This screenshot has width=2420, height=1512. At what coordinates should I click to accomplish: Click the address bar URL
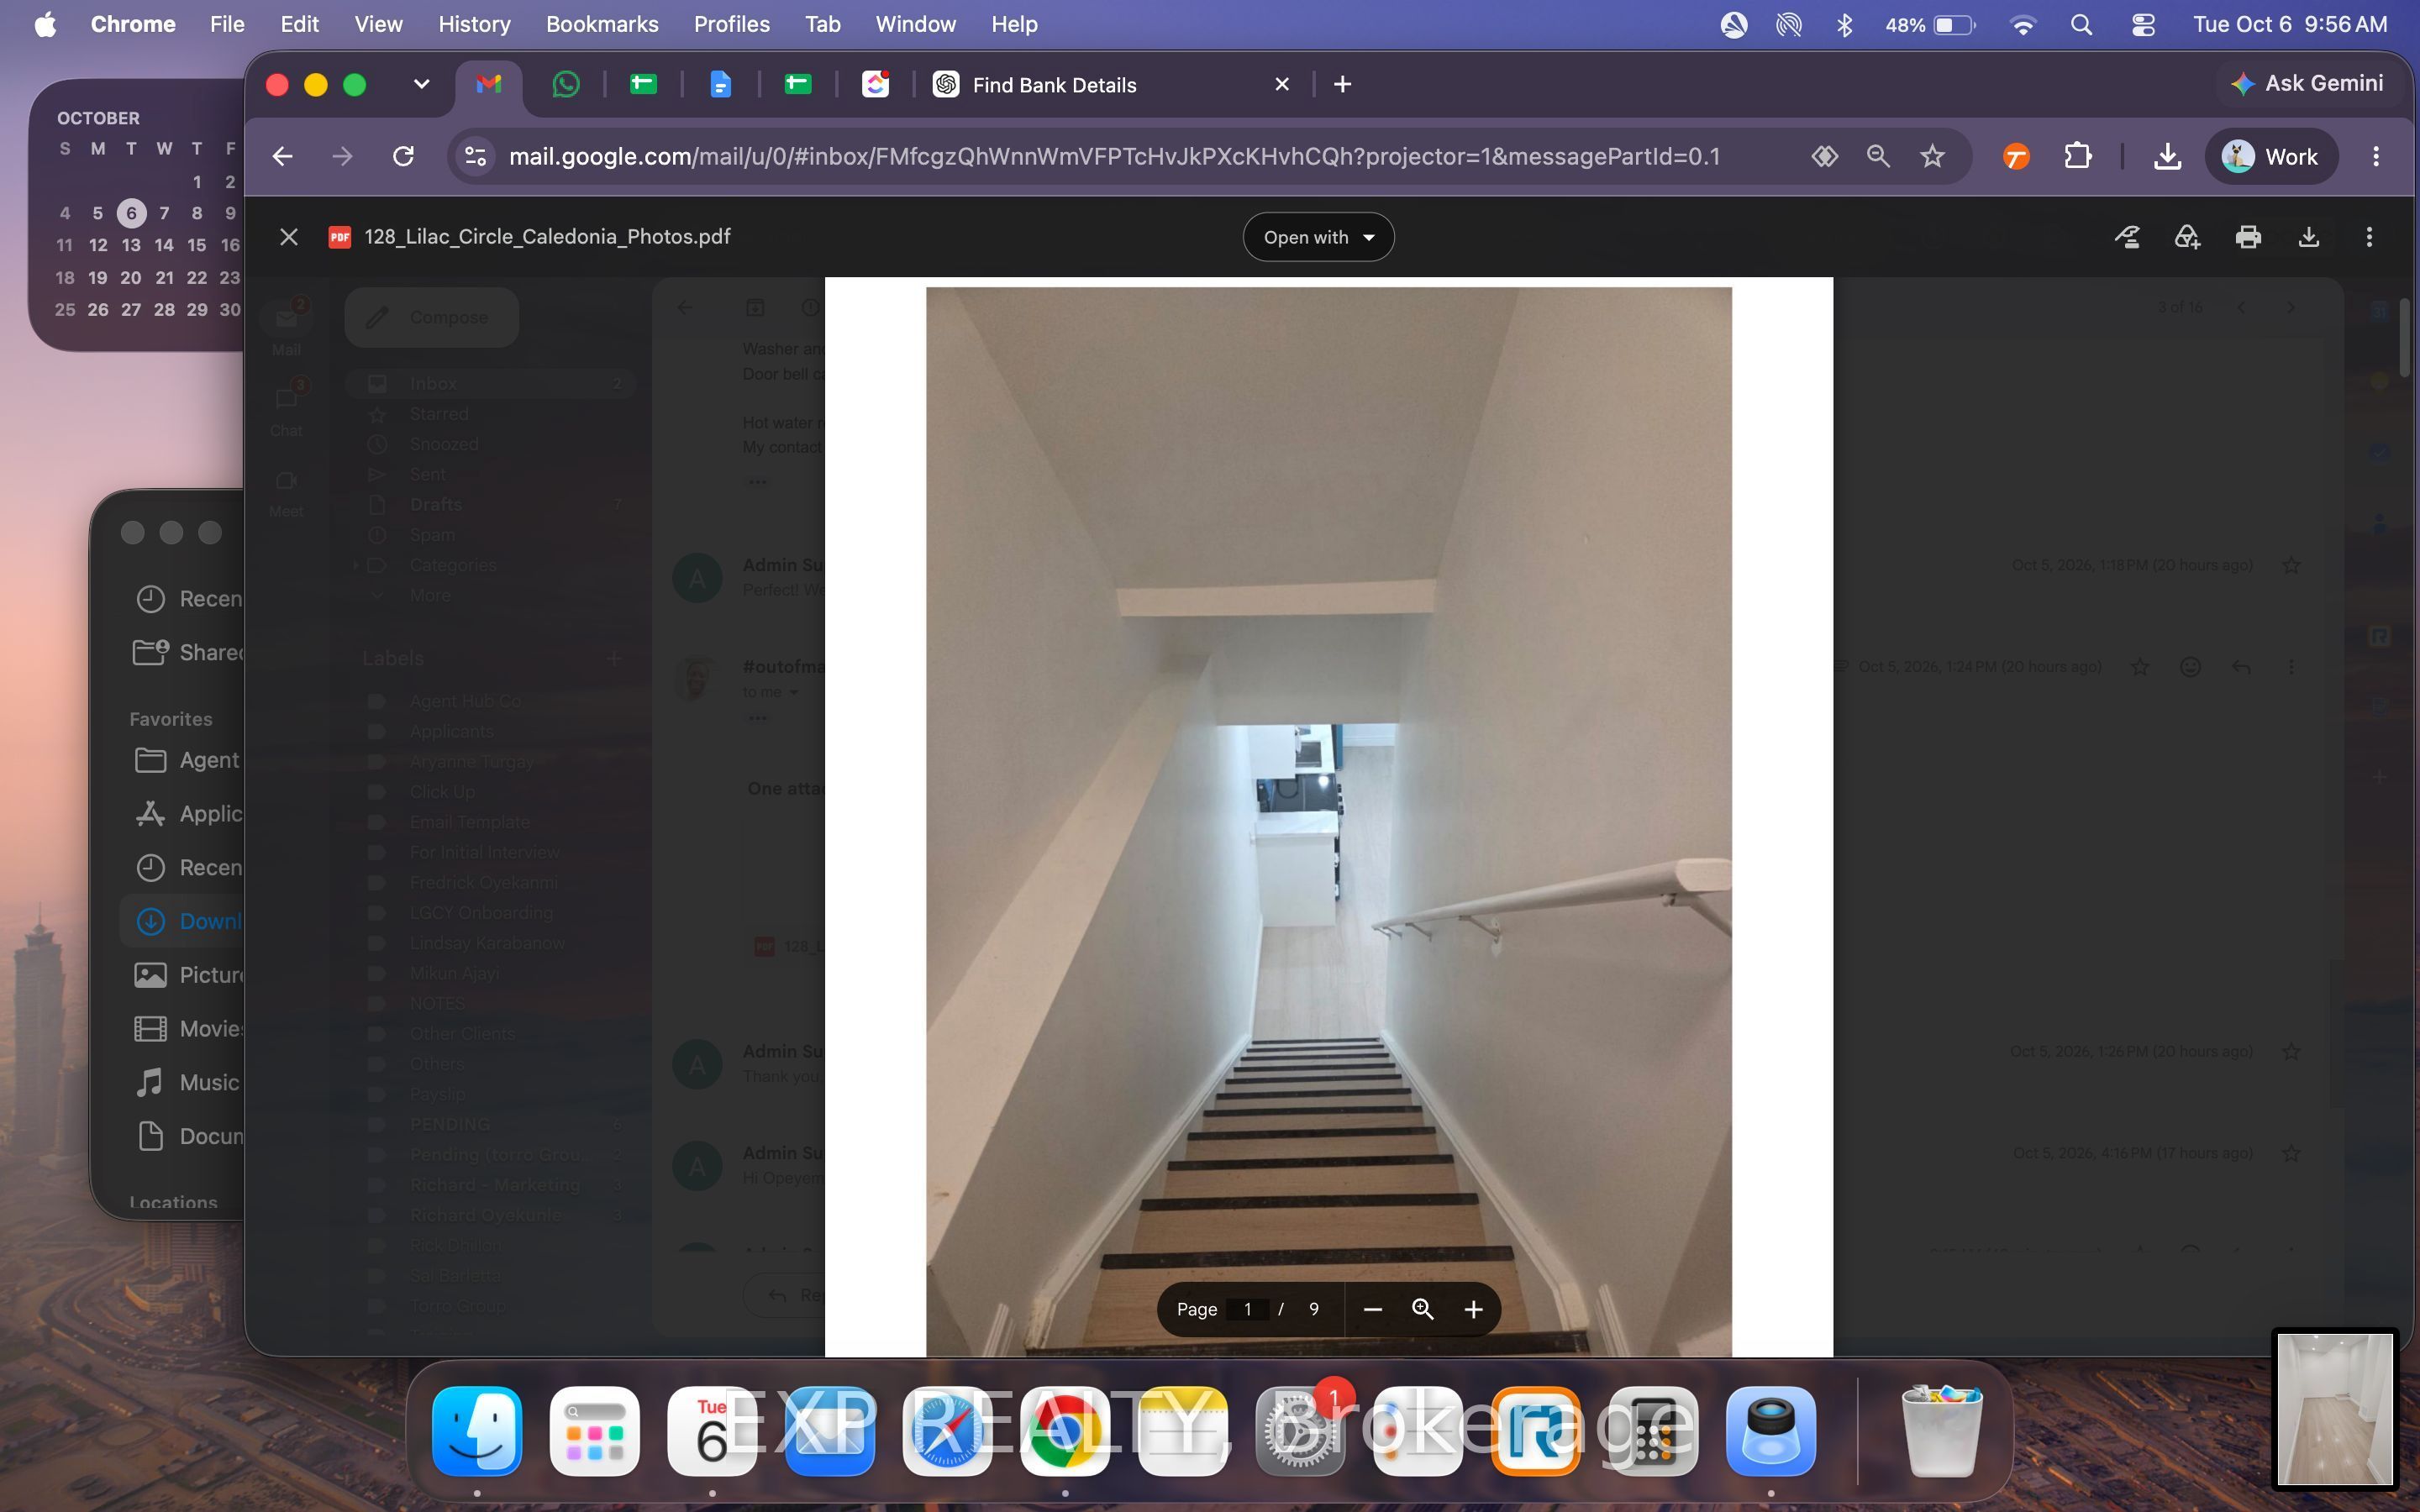1114,156
